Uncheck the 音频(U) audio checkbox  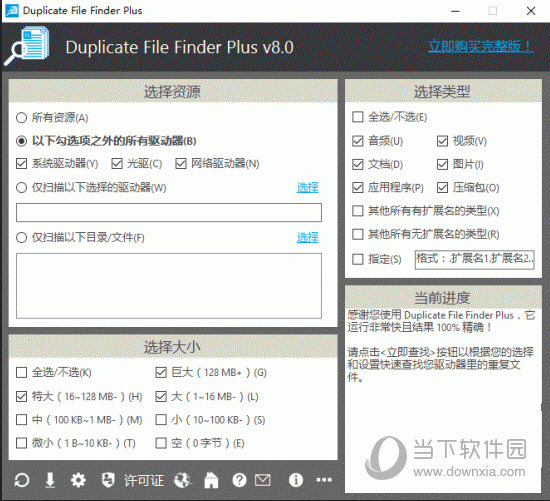[357, 141]
